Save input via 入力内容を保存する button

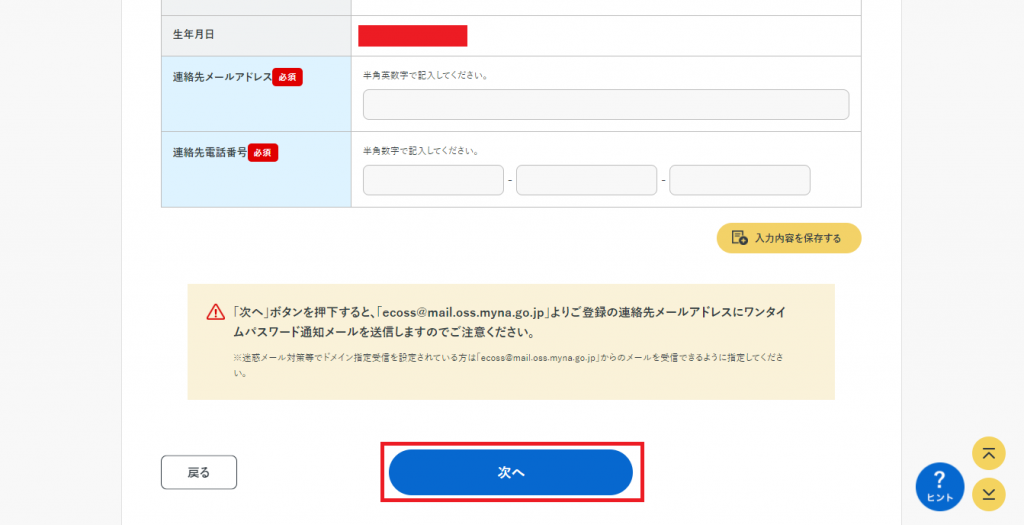coord(789,238)
